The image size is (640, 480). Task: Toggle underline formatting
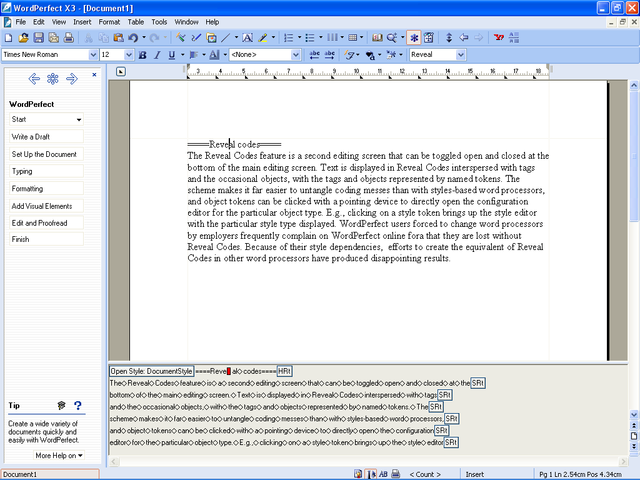coord(172,55)
